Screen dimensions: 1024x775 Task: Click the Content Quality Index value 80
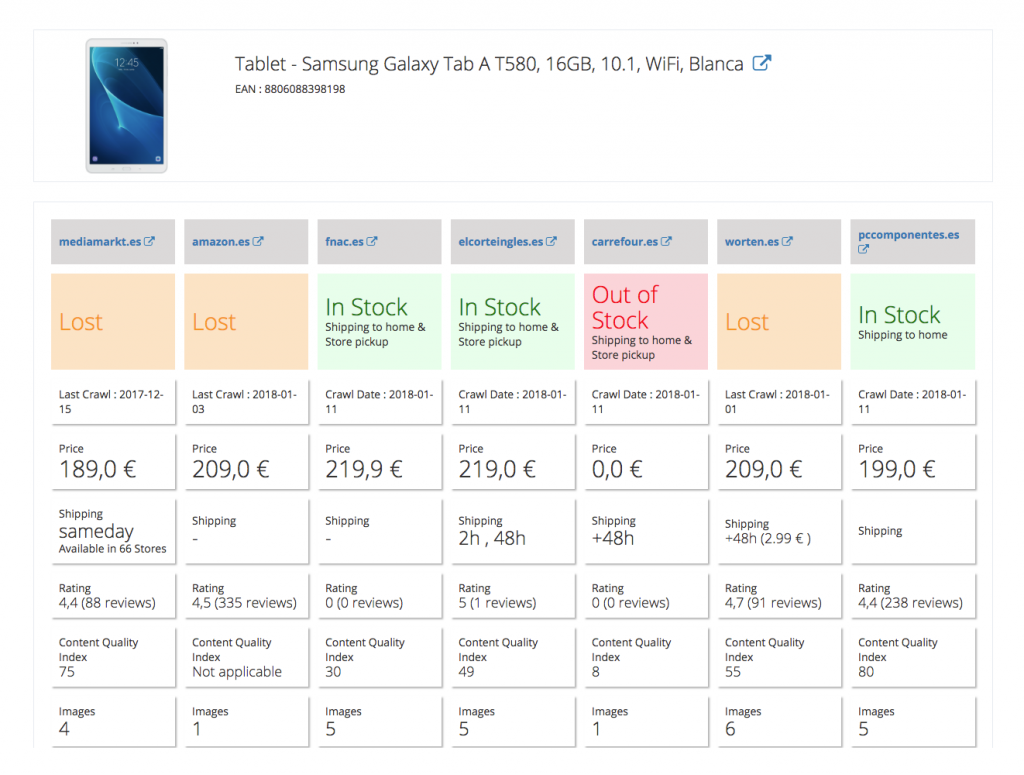click(x=866, y=672)
